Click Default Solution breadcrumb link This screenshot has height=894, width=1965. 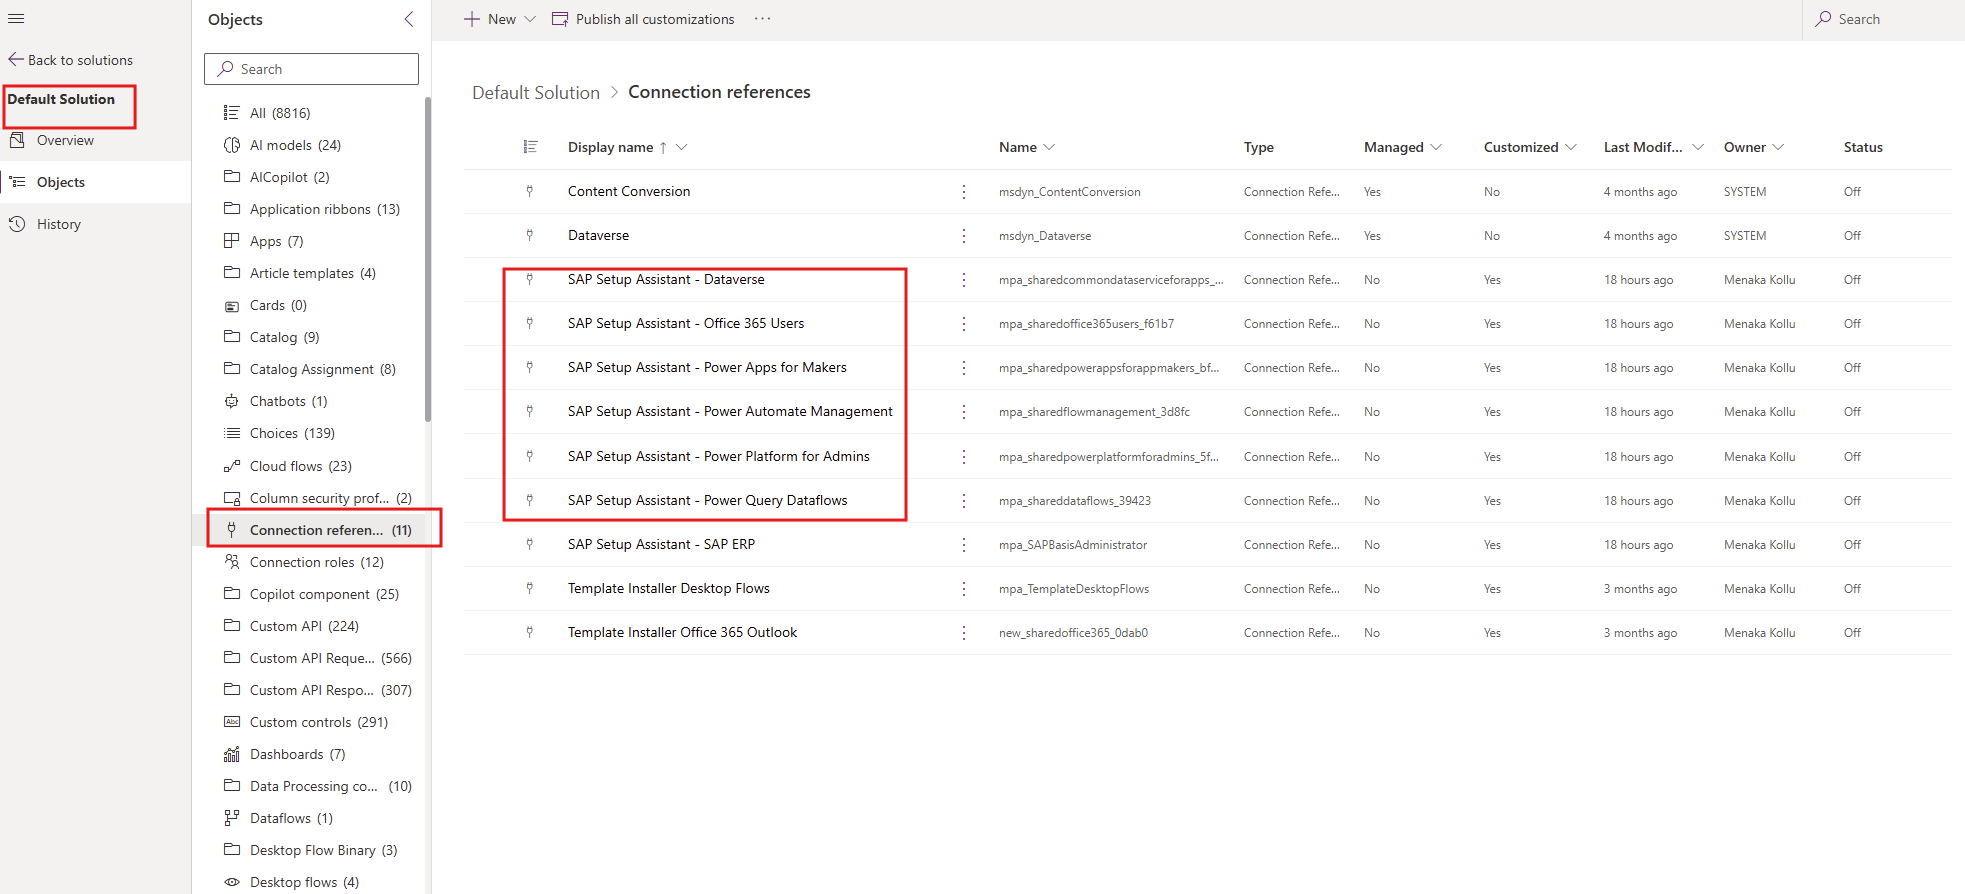pyautogui.click(x=536, y=92)
